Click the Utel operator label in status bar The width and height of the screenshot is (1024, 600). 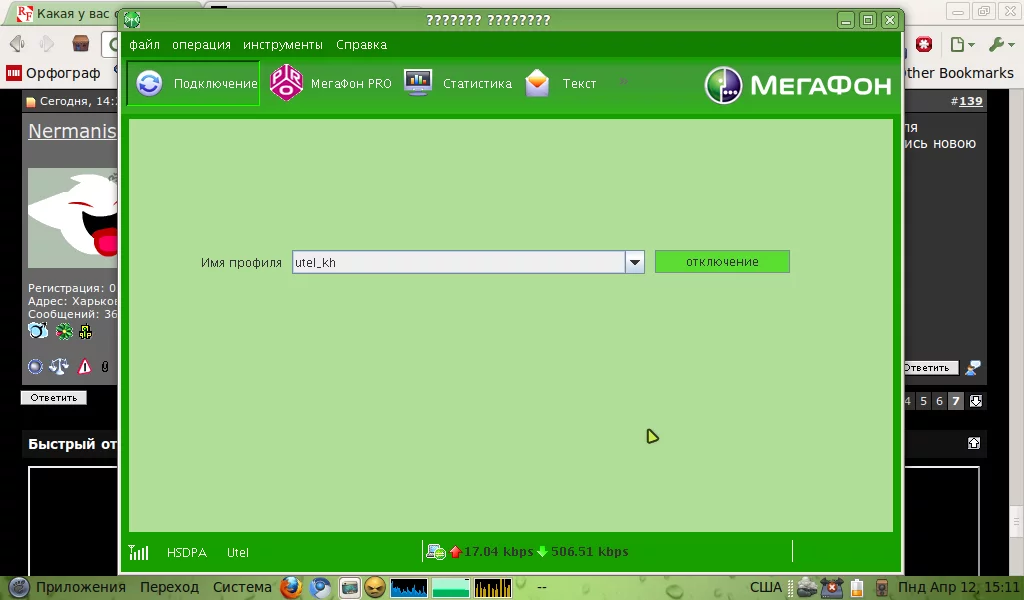click(x=238, y=552)
